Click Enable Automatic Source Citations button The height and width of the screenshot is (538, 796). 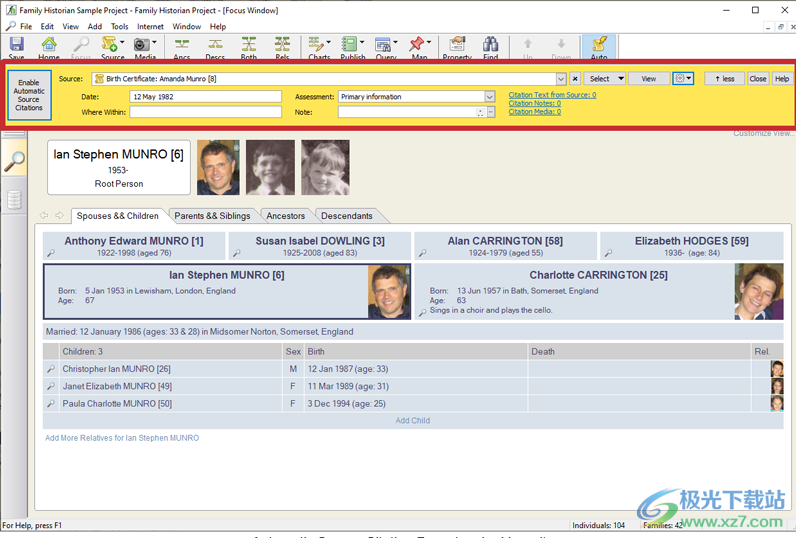[29, 95]
